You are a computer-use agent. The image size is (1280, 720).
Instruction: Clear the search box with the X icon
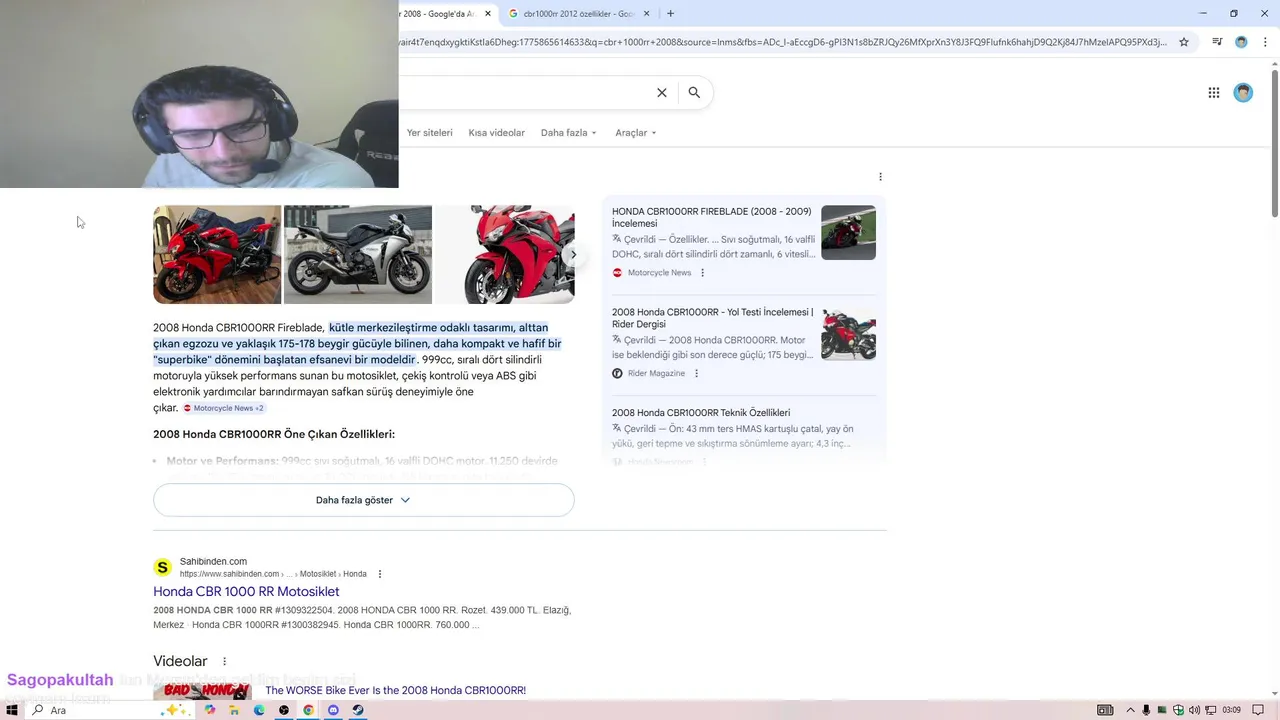pyautogui.click(x=661, y=92)
